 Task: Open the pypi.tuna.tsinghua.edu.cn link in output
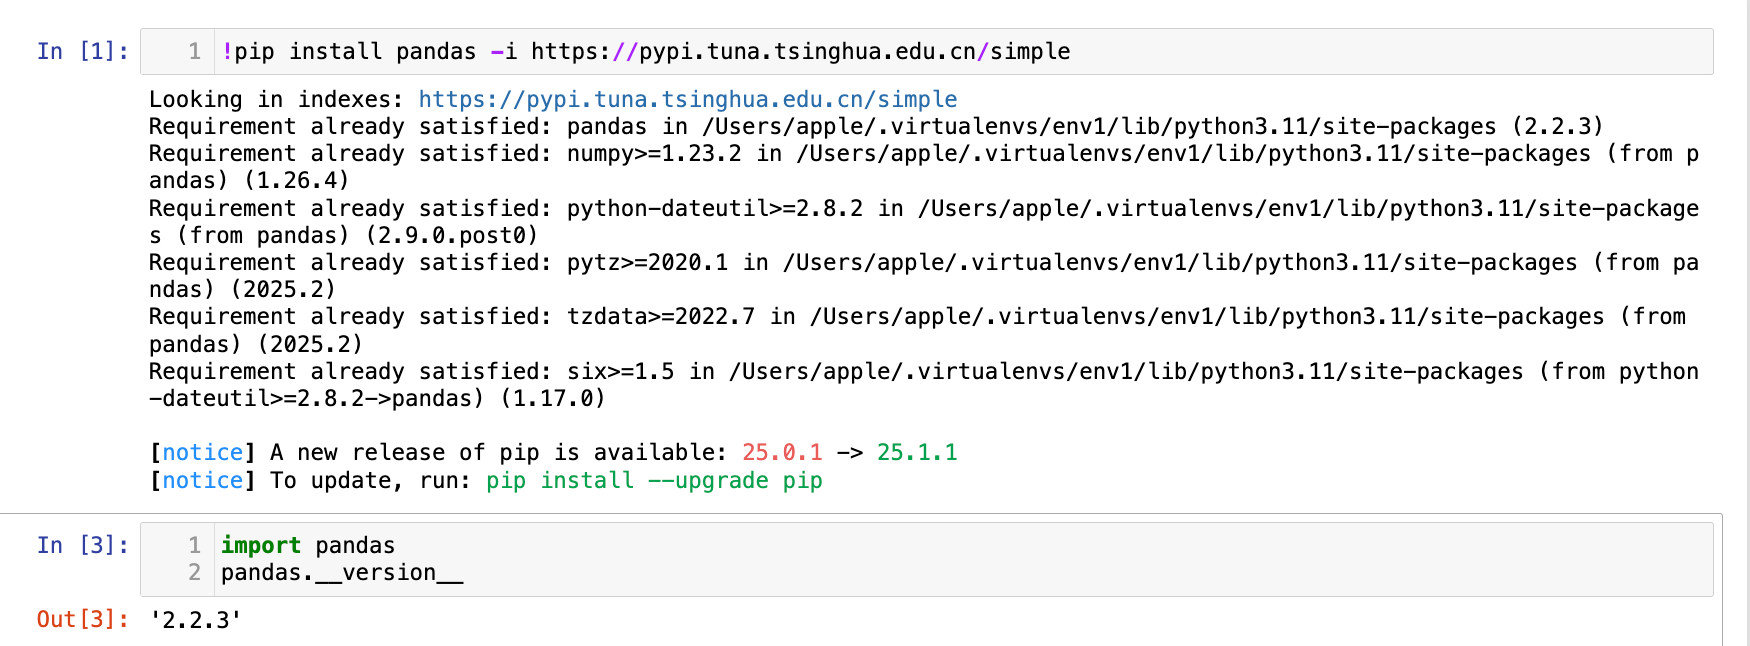[x=687, y=99]
